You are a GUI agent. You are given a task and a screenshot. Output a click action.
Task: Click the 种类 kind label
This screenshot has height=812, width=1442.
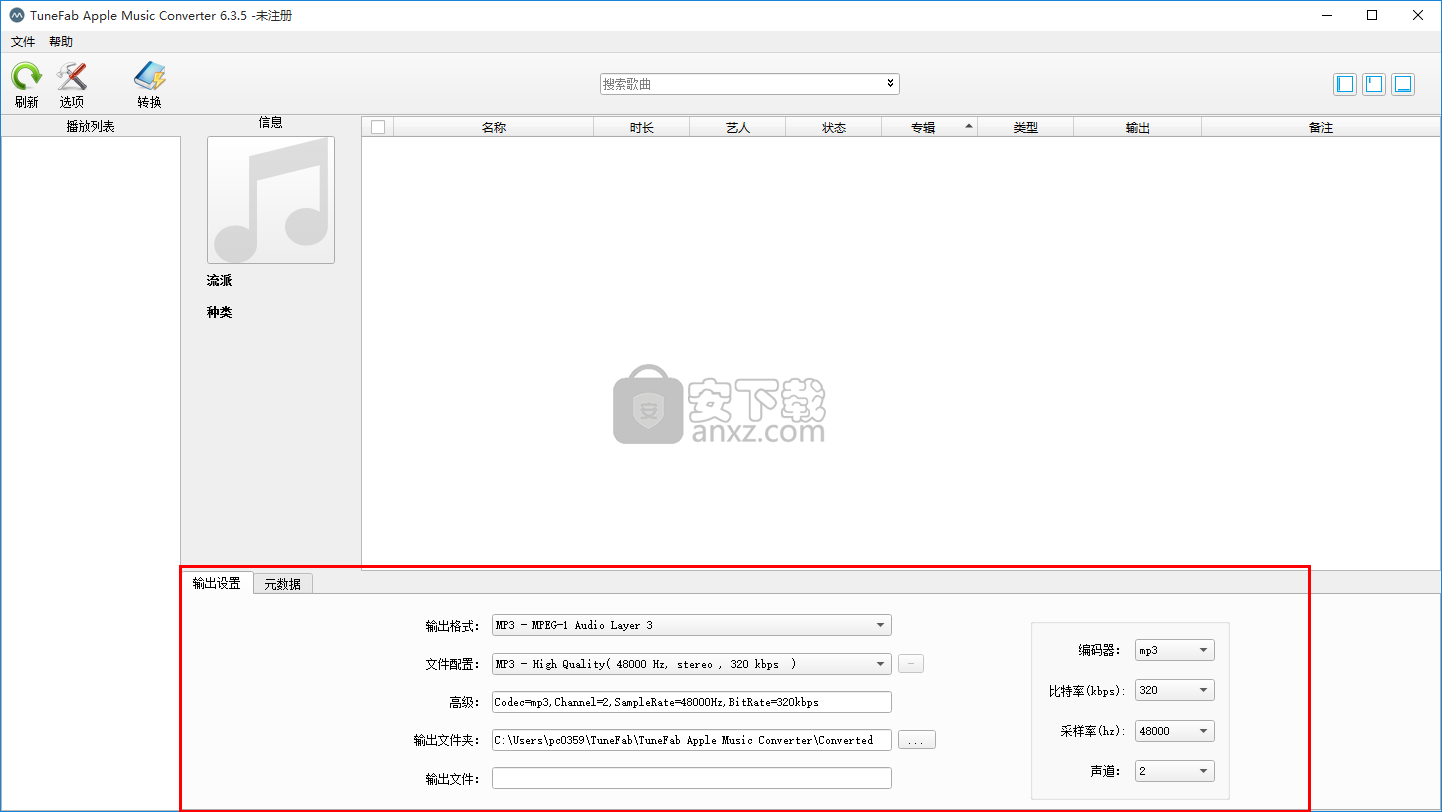pos(219,312)
